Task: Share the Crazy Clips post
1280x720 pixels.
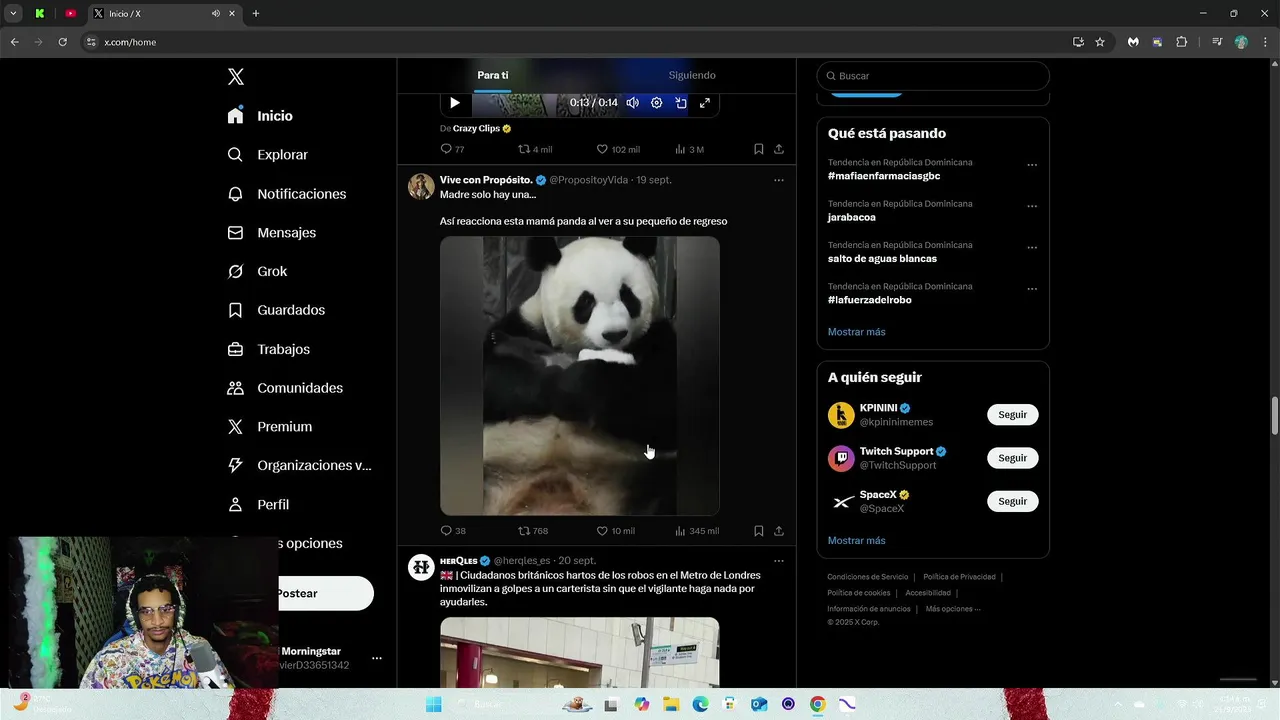Action: pos(779,149)
